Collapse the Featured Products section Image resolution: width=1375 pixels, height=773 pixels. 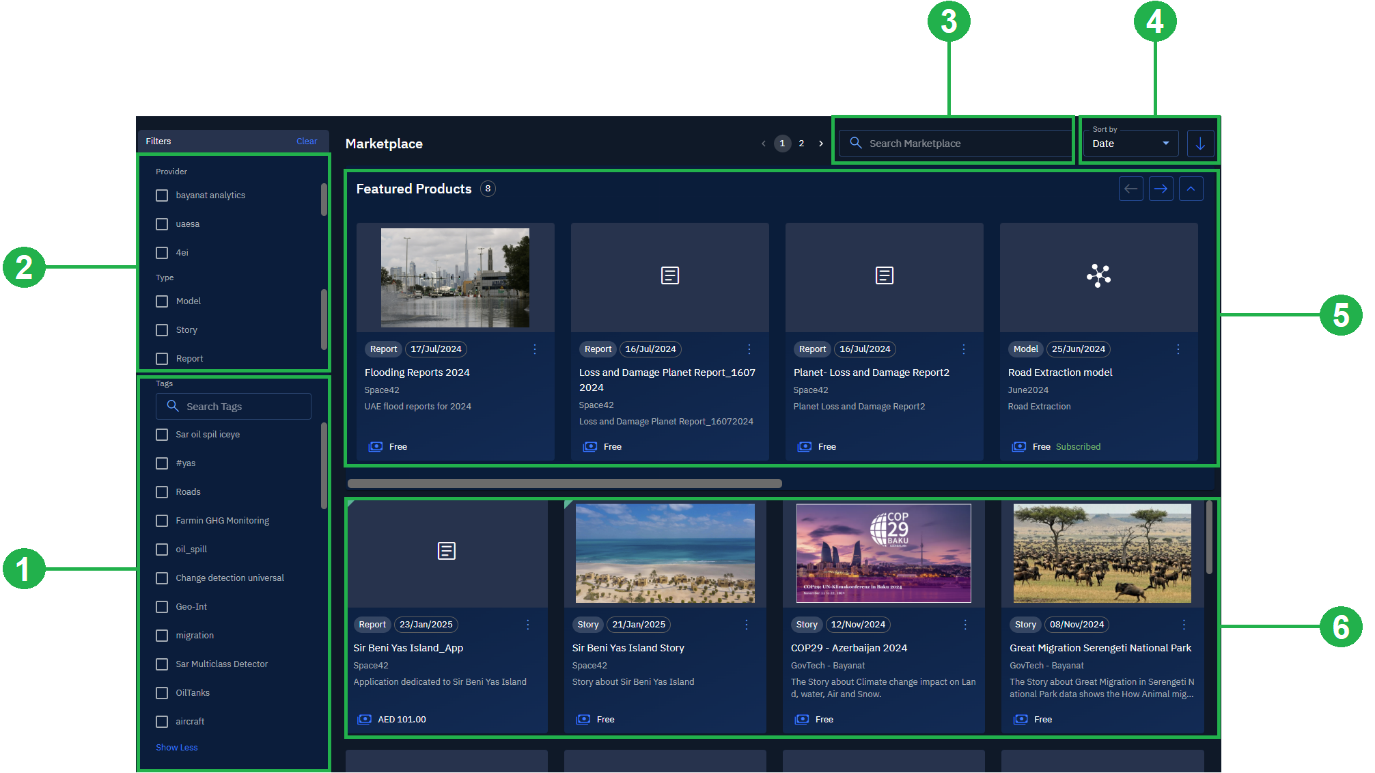(1190, 188)
